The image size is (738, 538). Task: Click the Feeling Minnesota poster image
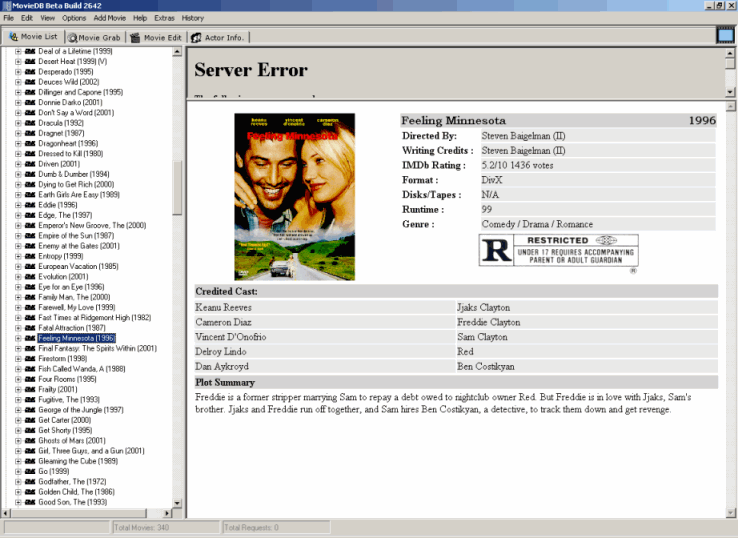point(295,197)
